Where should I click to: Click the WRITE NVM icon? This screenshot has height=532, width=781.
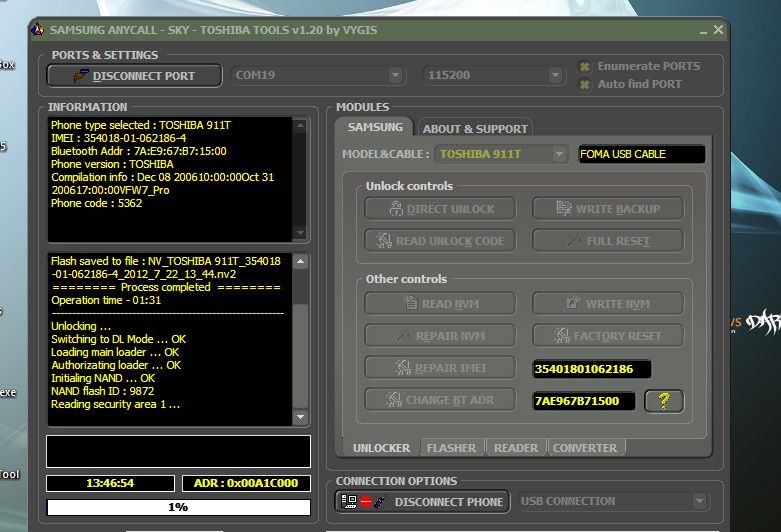pyautogui.click(x=573, y=302)
